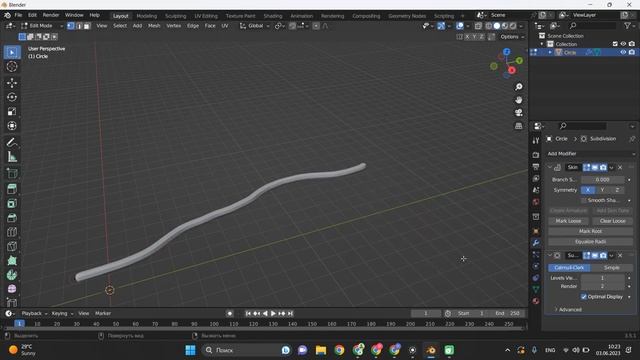Image resolution: width=640 pixels, height=360 pixels.
Task: Pick the Loop Cut tool
Action: coord(12,232)
